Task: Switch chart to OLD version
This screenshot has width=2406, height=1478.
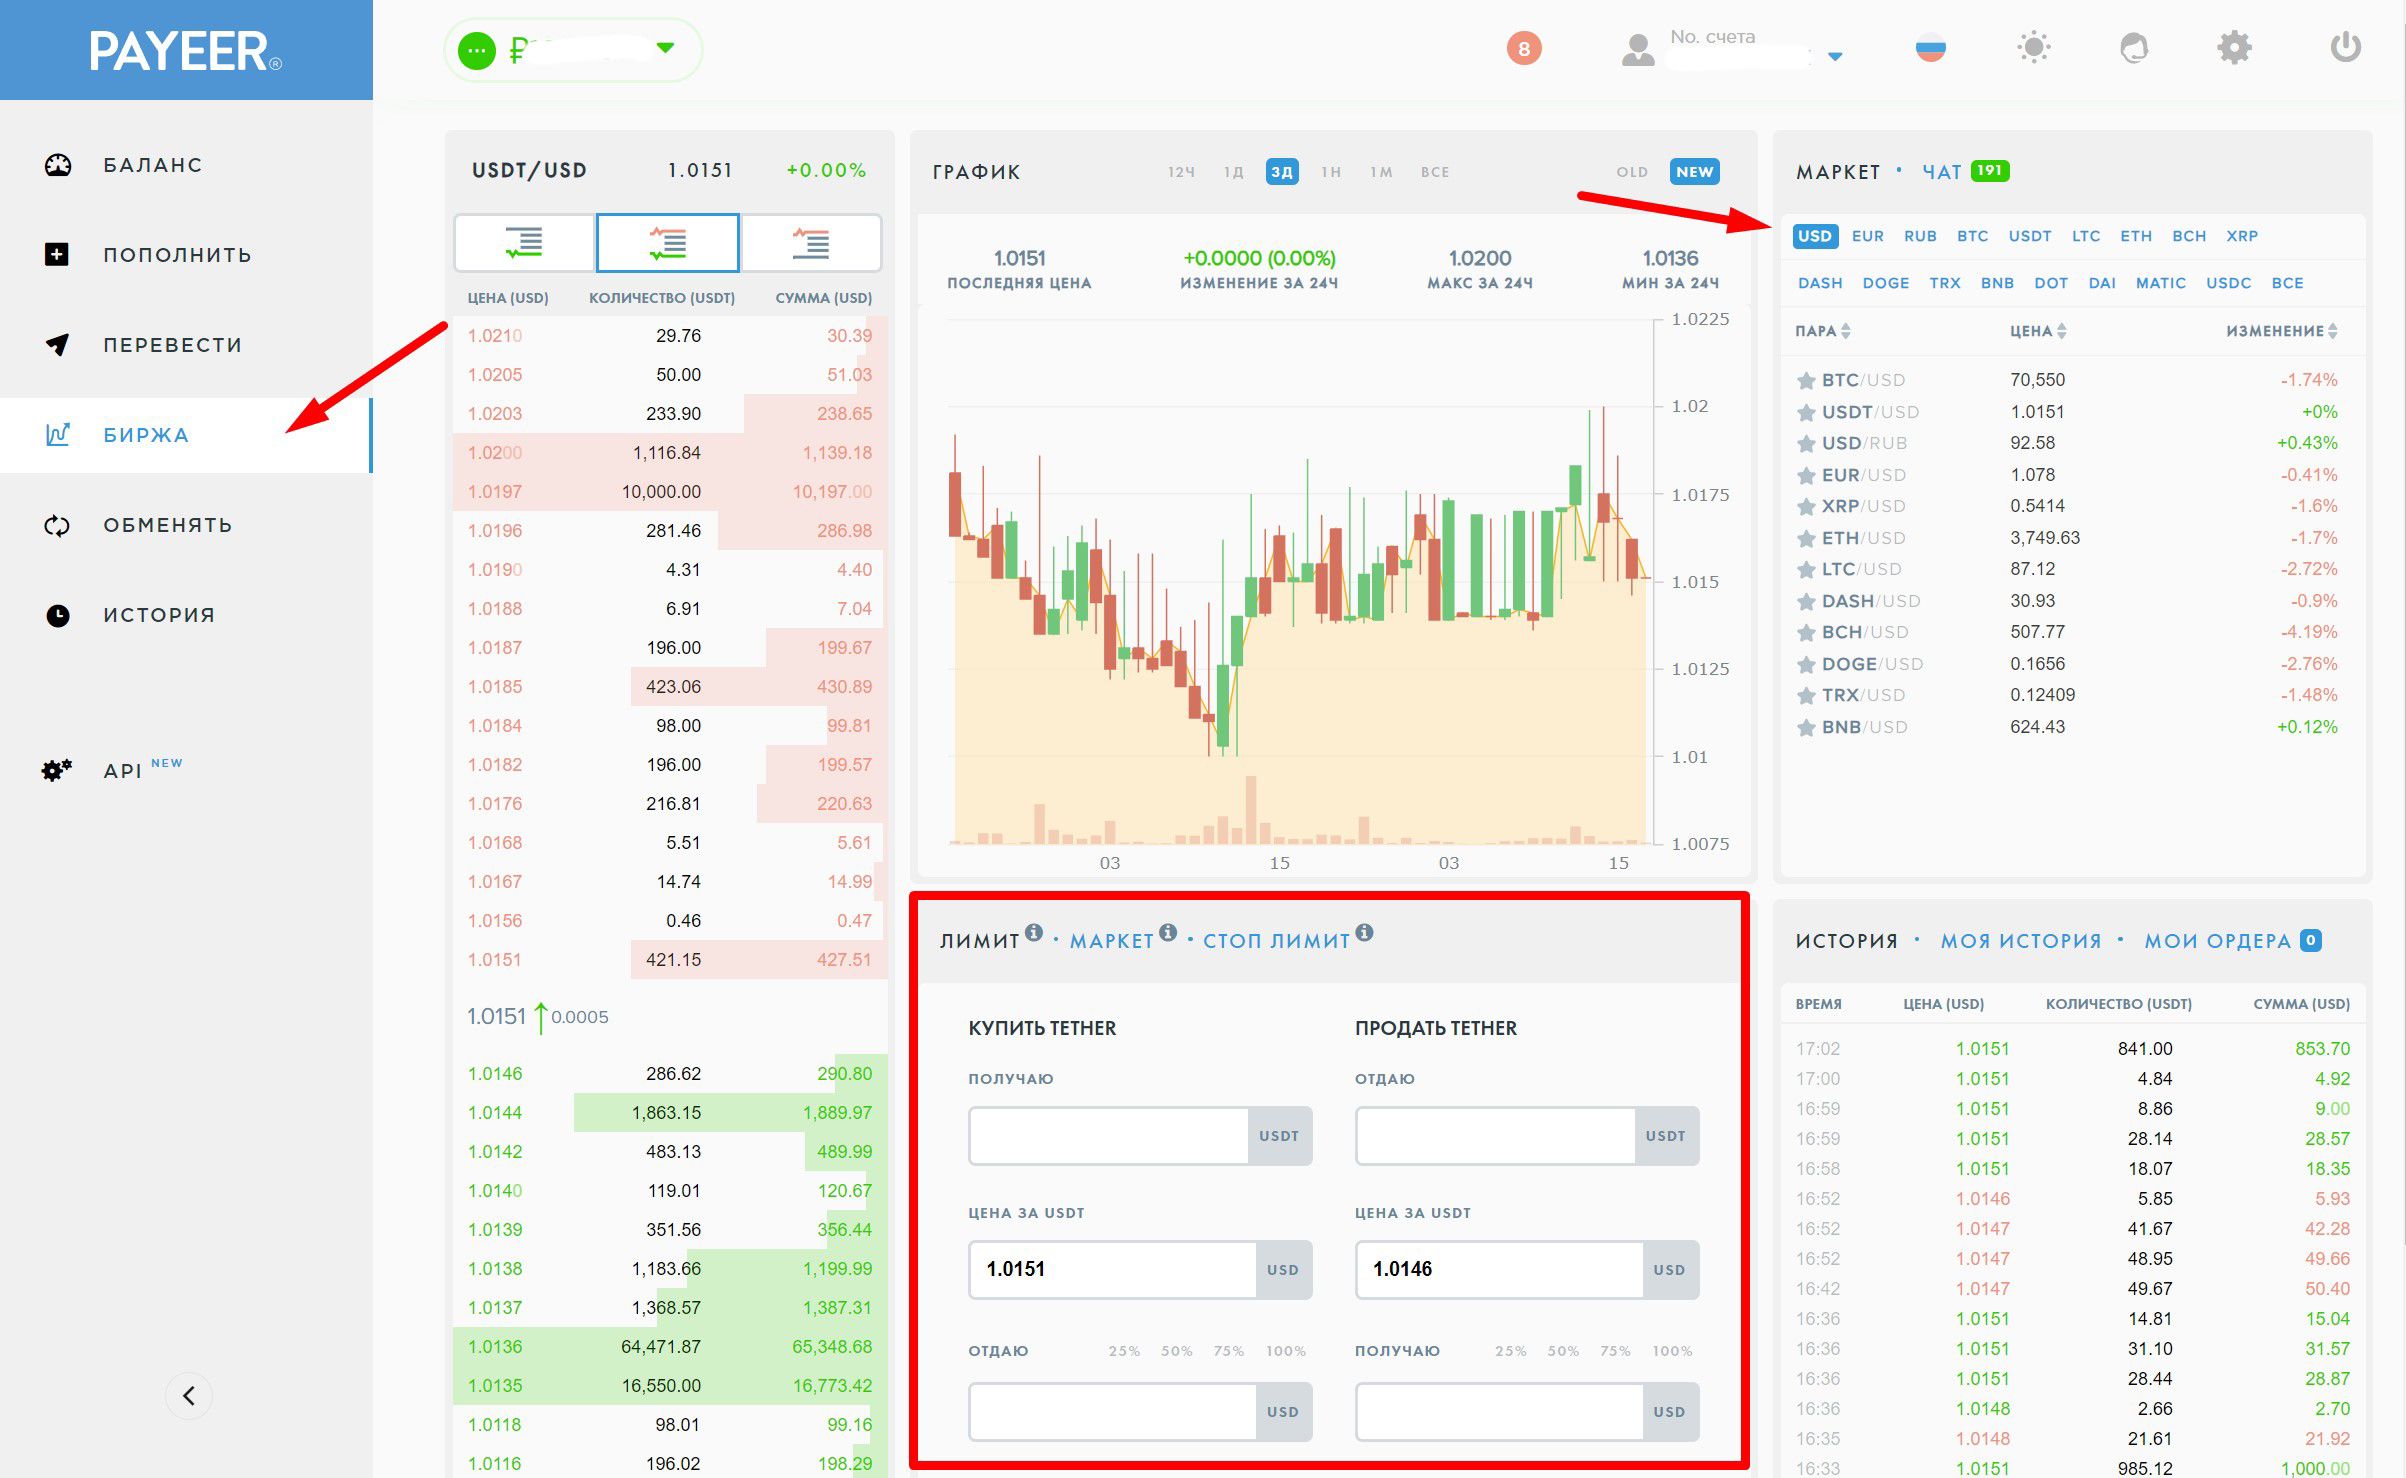Action: tap(1632, 172)
